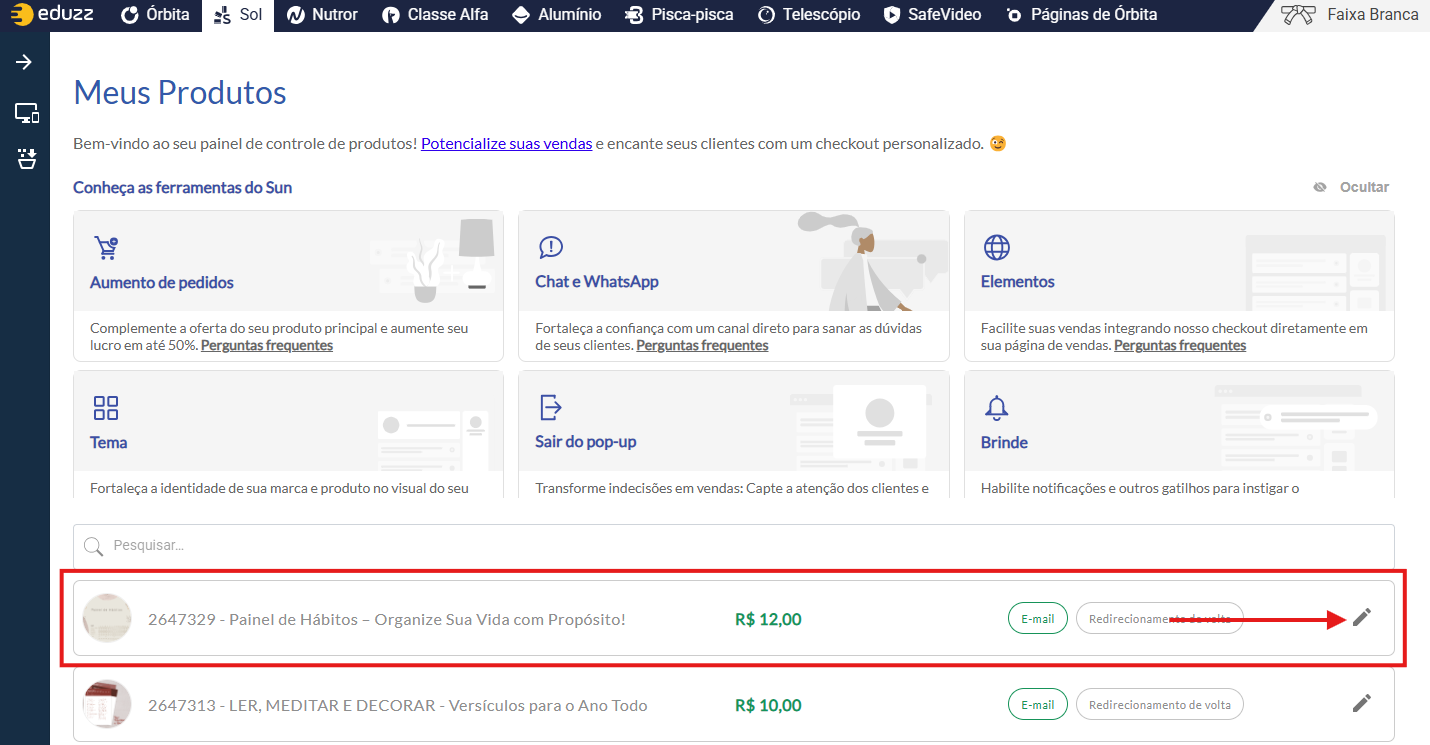The width and height of the screenshot is (1430, 745).
Task: Click the download tray icon in sidebar
Action: point(26,159)
